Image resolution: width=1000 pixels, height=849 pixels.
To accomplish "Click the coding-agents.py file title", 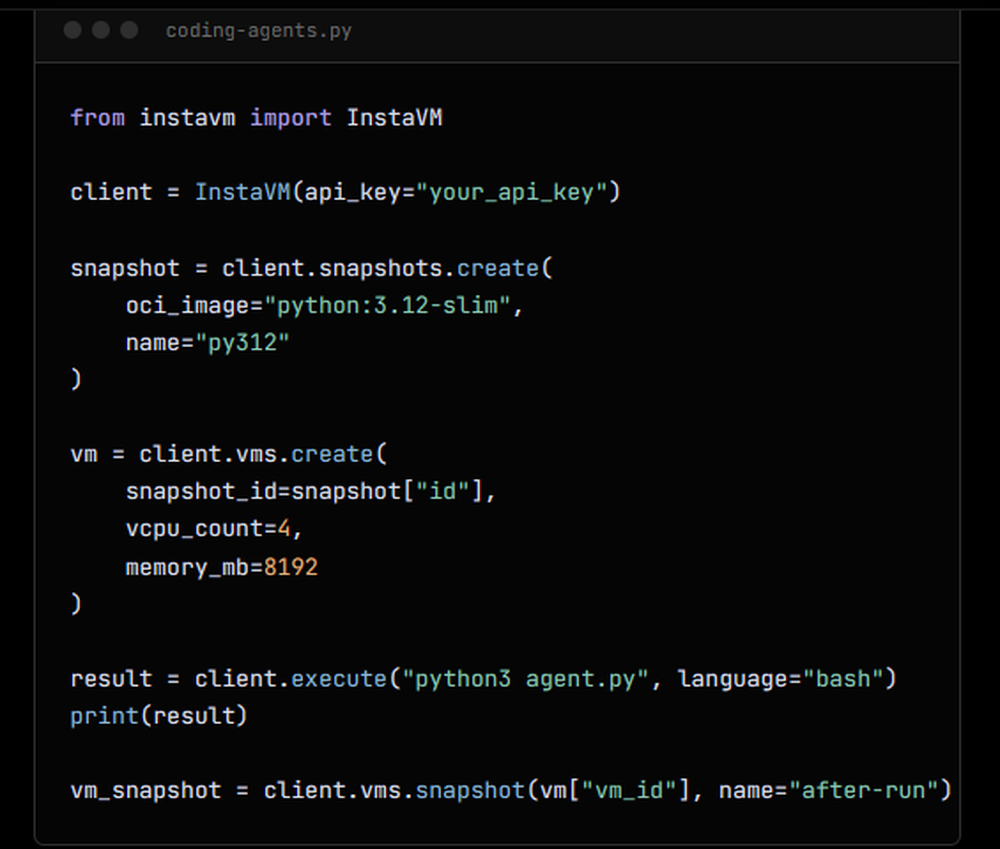I will click(258, 31).
